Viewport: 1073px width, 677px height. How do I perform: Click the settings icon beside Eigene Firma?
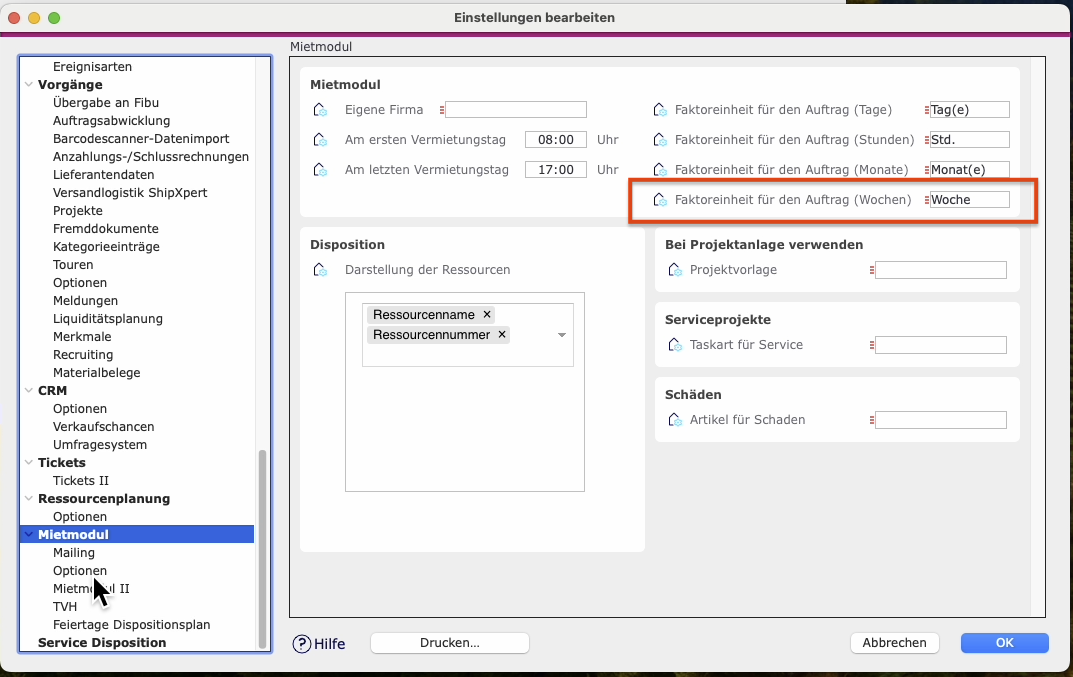click(x=320, y=110)
